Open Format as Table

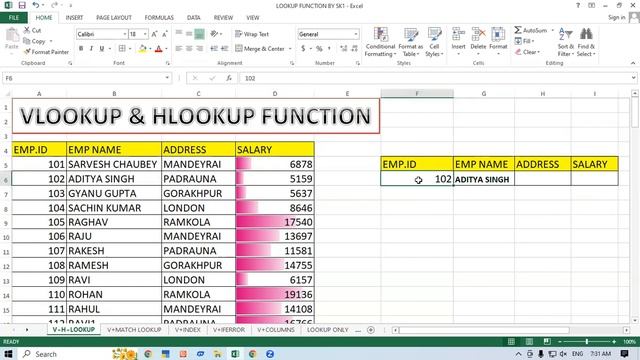click(x=411, y=42)
